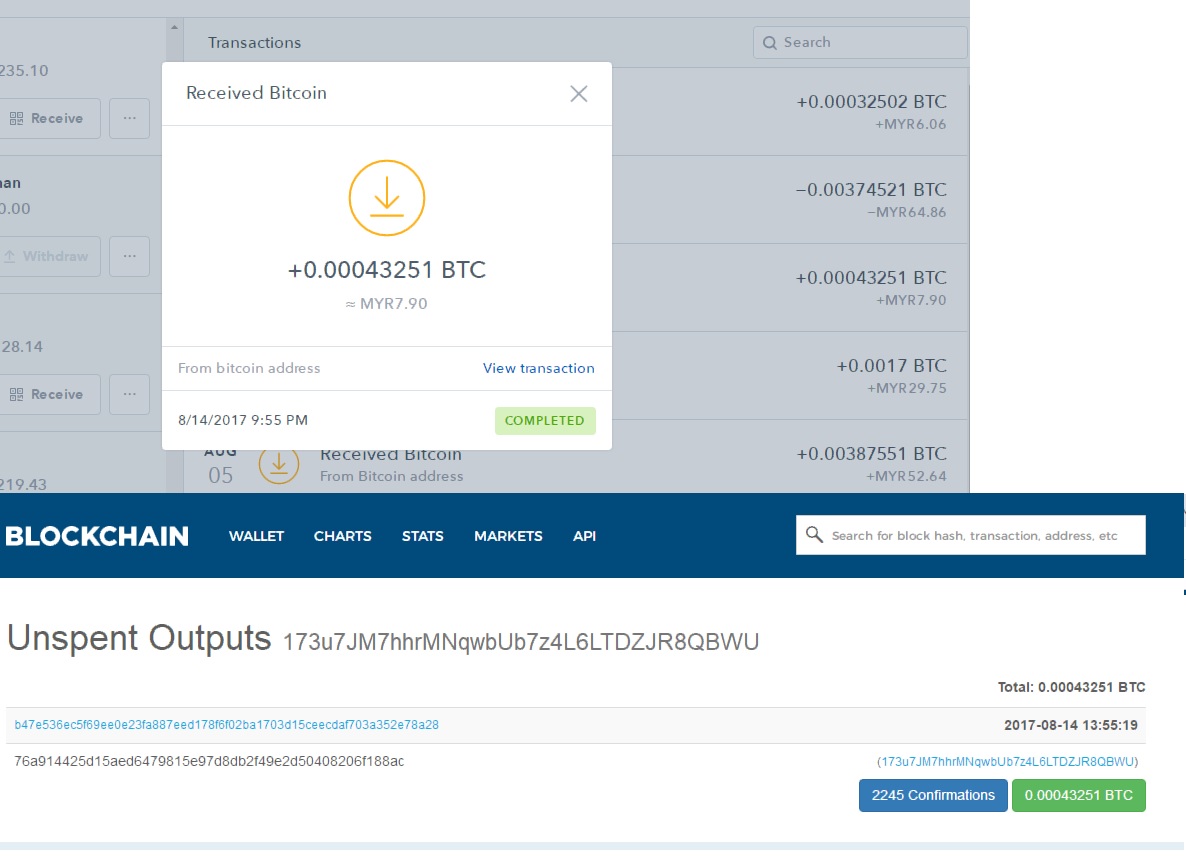Click the magnifier icon in Transactions search

(769, 42)
